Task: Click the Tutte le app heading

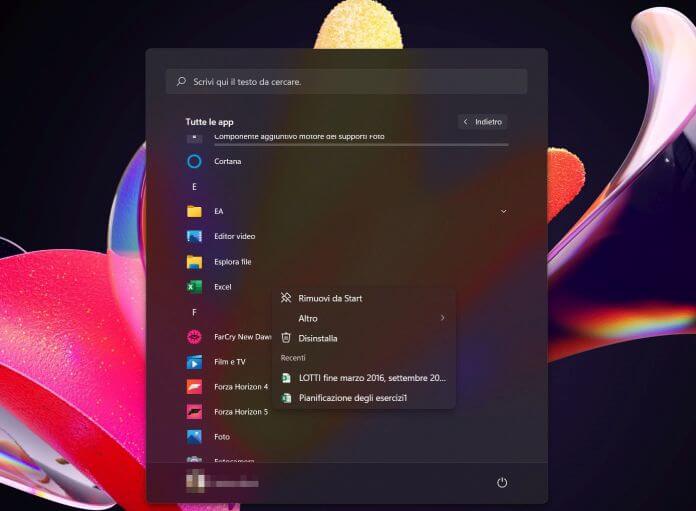Action: pos(210,122)
